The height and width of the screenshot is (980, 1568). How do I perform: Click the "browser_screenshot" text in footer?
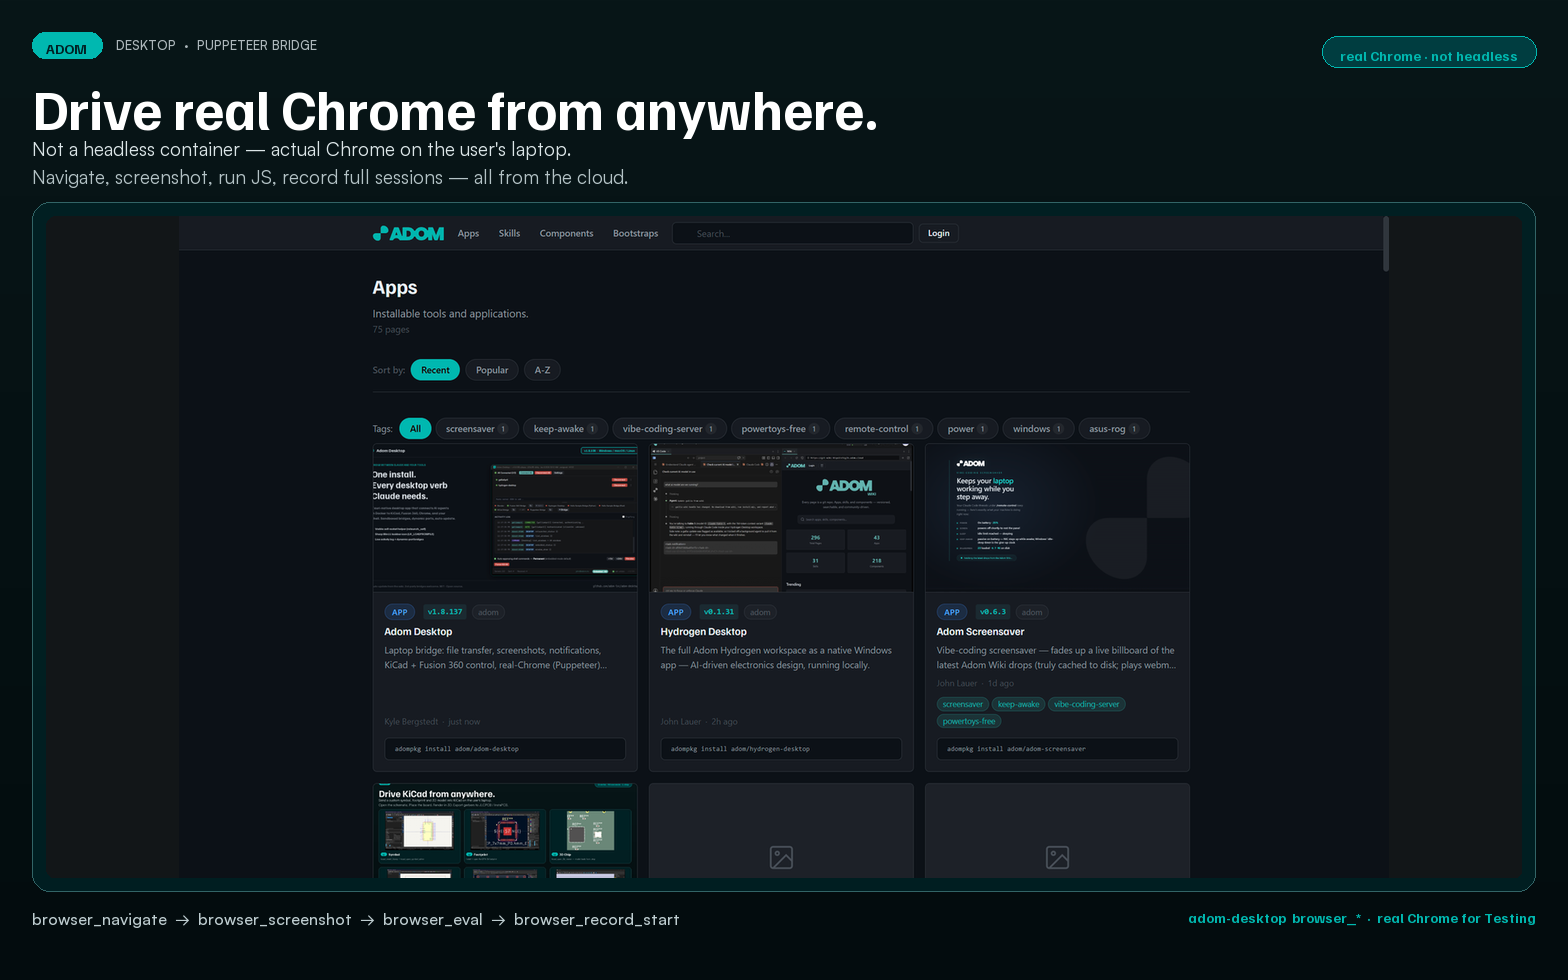[275, 920]
